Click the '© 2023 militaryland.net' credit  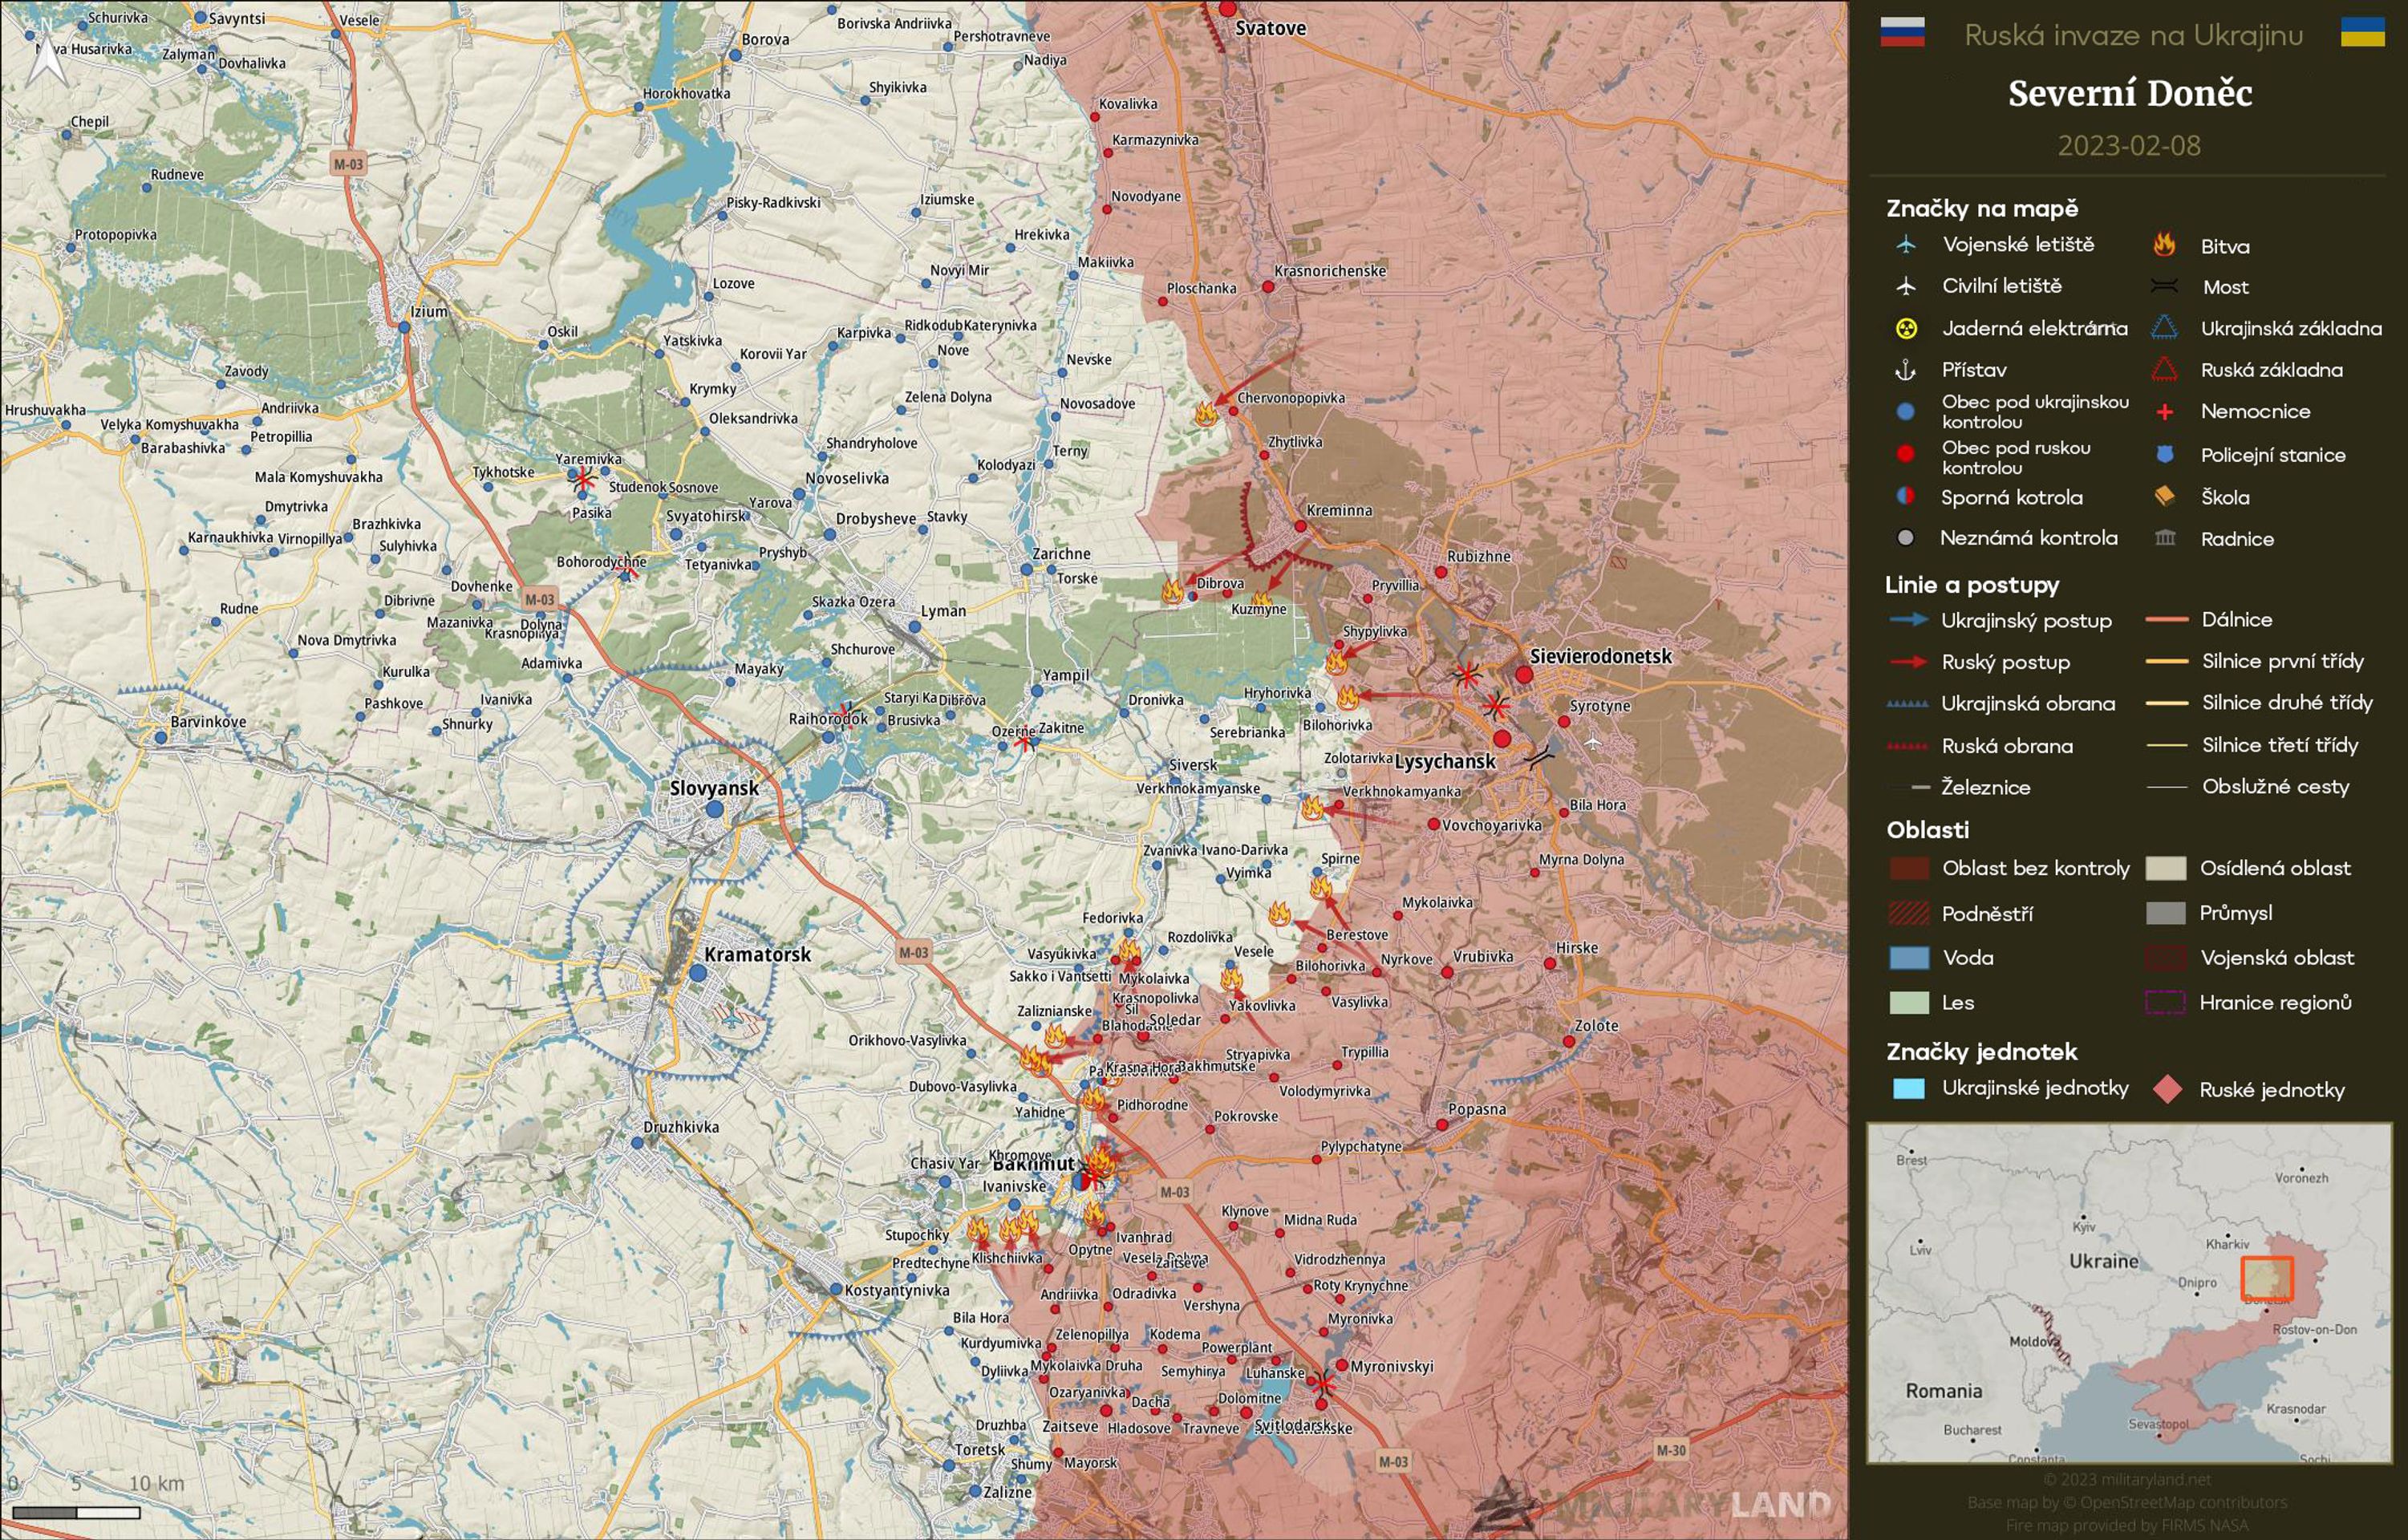[2127, 1479]
